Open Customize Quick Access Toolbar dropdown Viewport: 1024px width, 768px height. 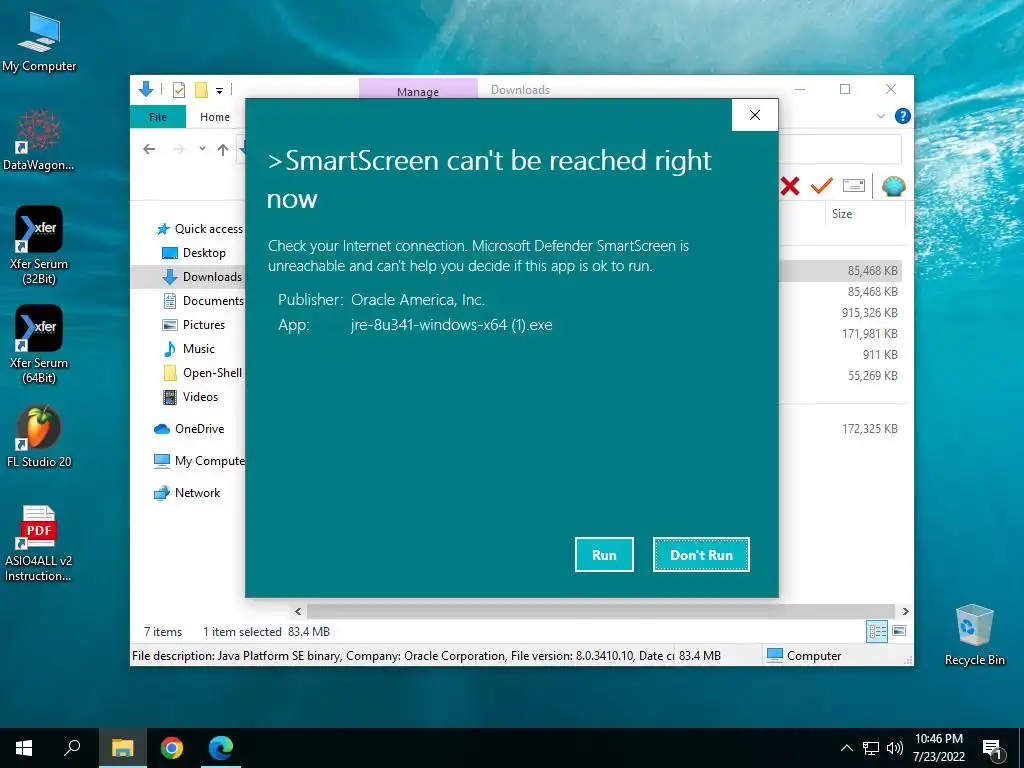(x=219, y=90)
